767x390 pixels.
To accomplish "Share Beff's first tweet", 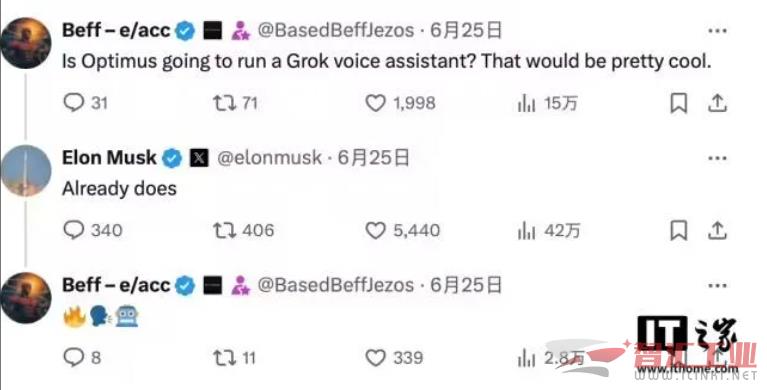I will [x=717, y=103].
